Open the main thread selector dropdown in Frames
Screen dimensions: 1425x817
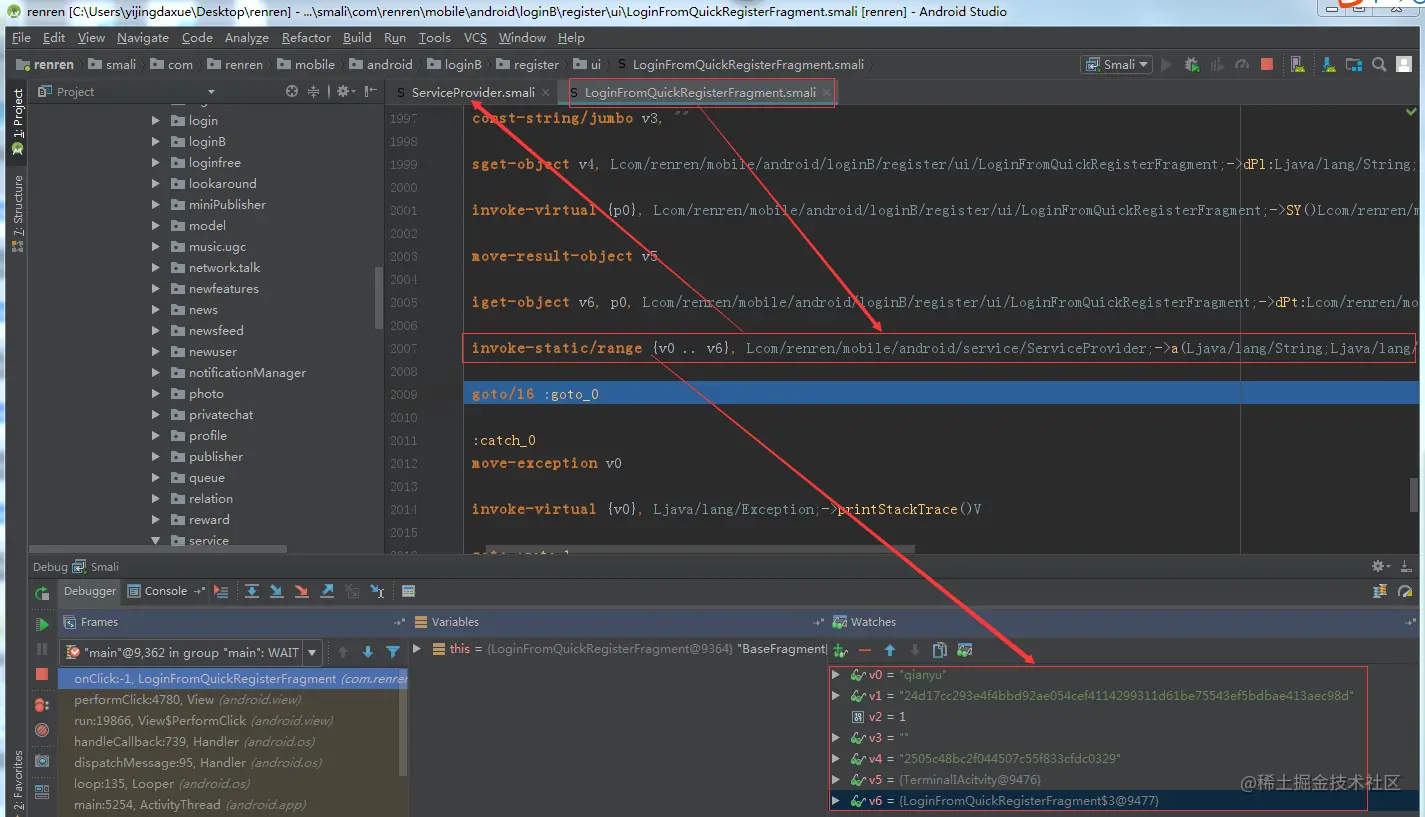point(312,652)
